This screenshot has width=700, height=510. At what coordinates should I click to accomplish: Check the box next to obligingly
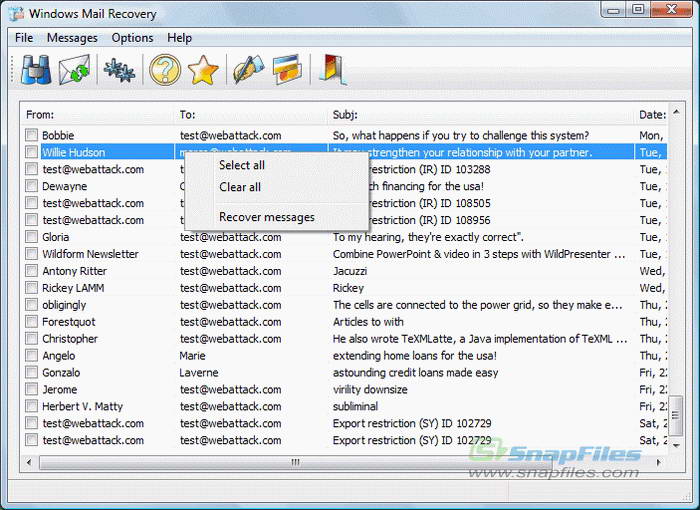(x=31, y=305)
